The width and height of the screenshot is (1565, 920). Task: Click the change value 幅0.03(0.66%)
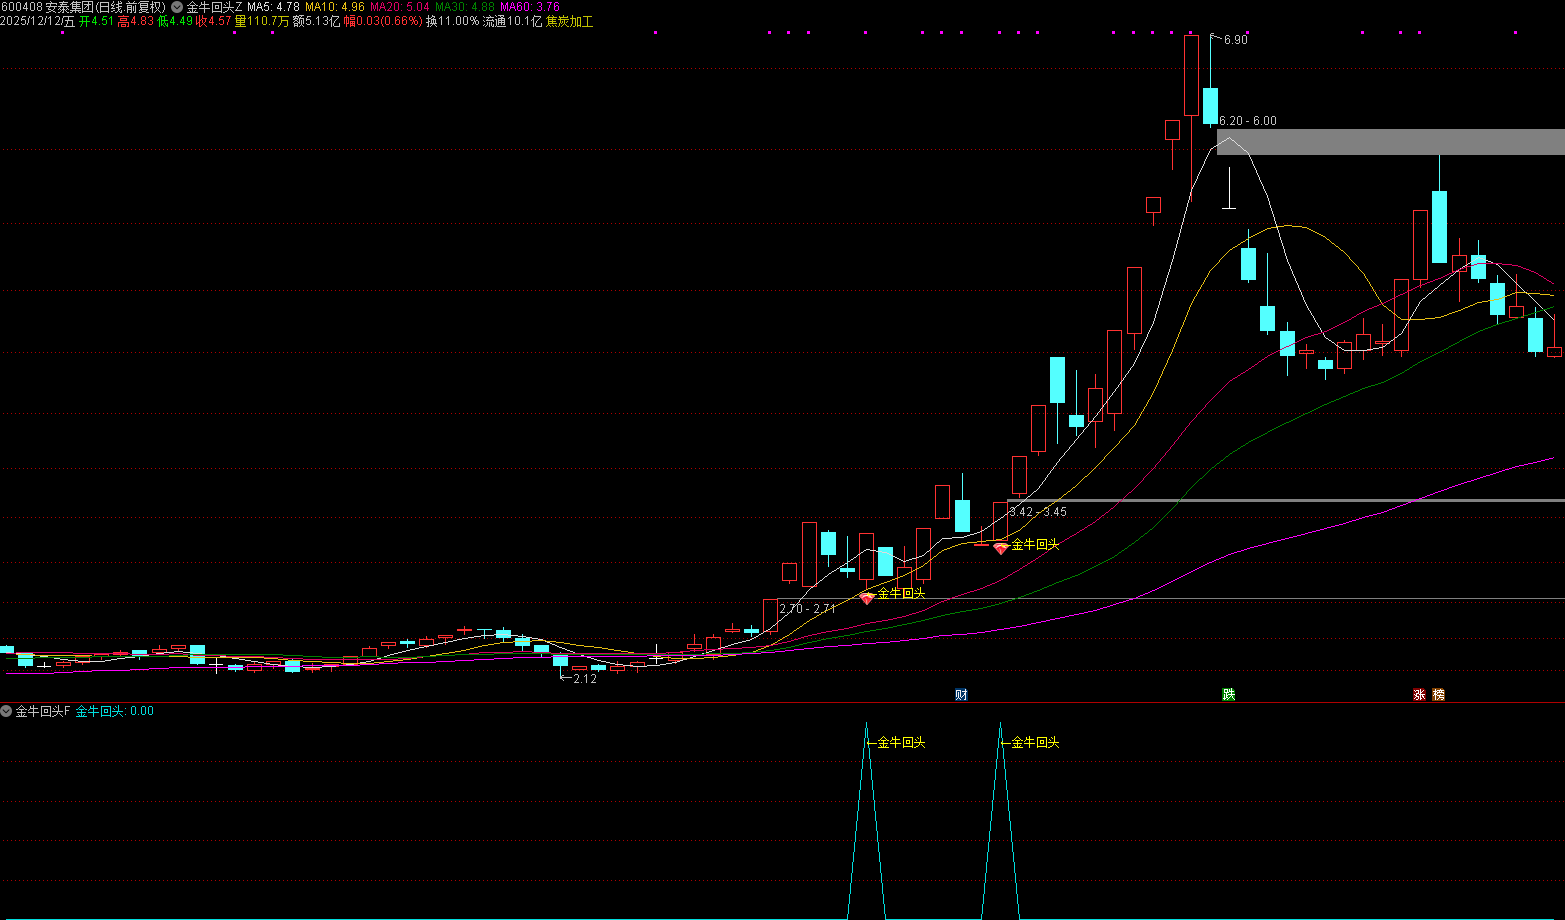click(383, 21)
